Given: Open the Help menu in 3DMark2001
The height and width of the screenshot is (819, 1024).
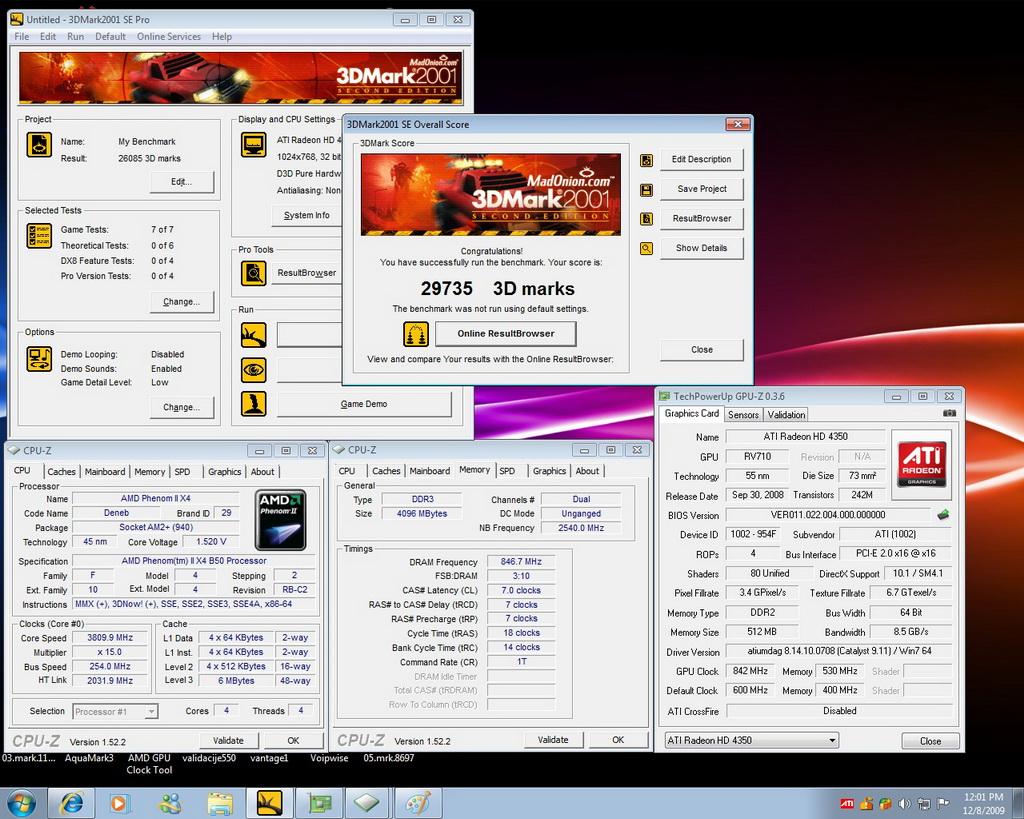Looking at the screenshot, I should [x=221, y=37].
